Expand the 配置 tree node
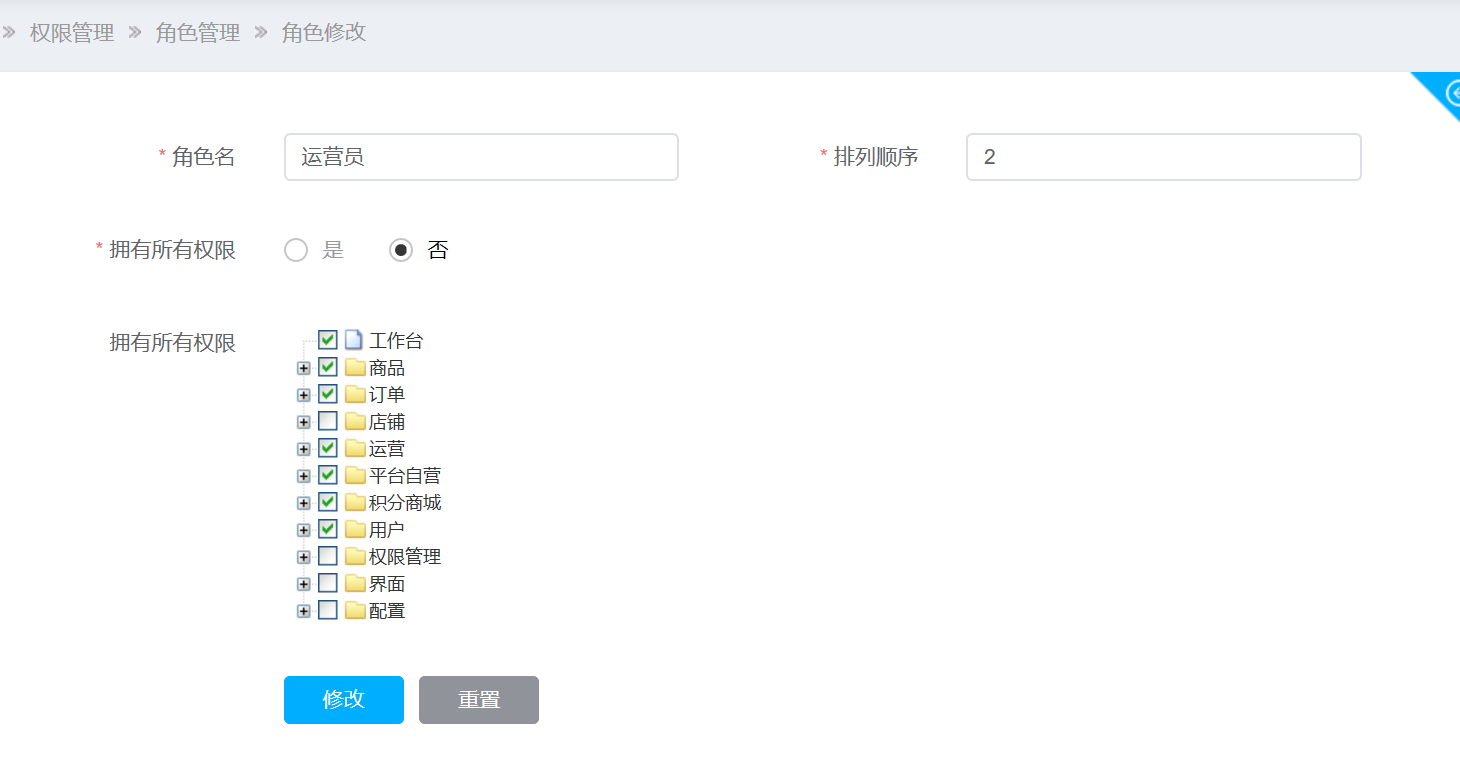The image size is (1460, 766). pyautogui.click(x=304, y=611)
